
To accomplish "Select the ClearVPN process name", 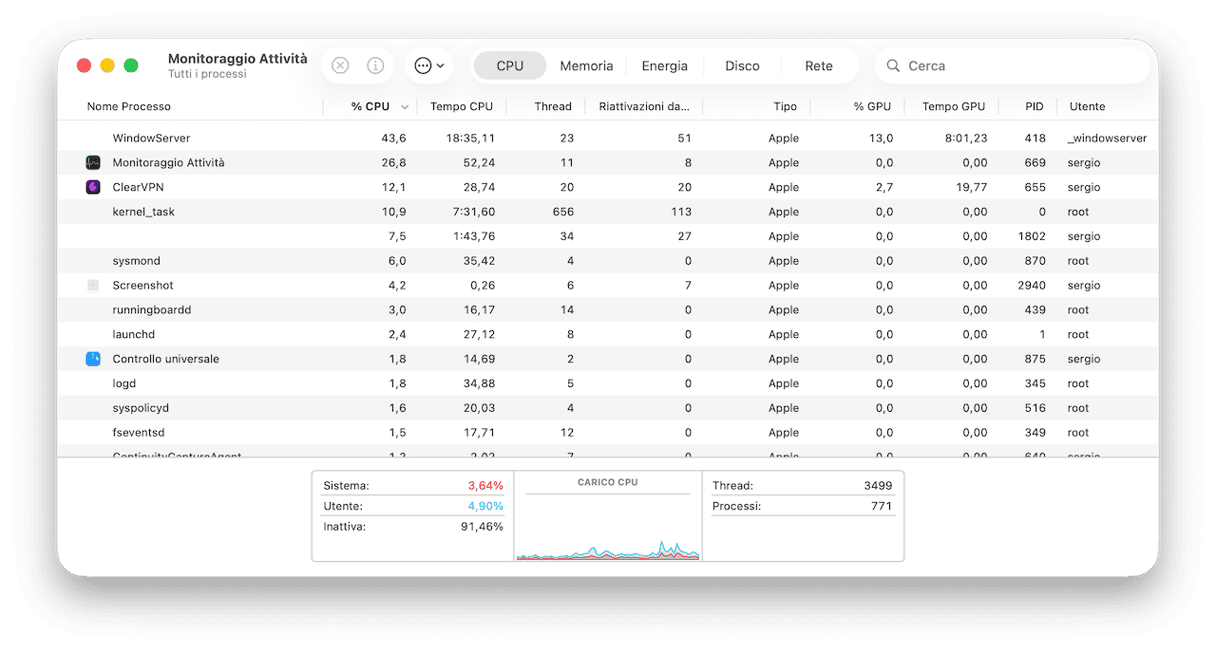I will pos(137,187).
